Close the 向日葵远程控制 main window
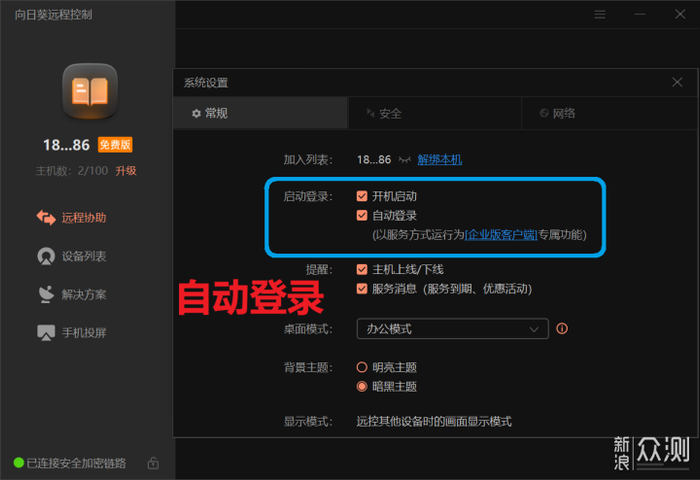Image resolution: width=700 pixels, height=480 pixels. click(680, 15)
